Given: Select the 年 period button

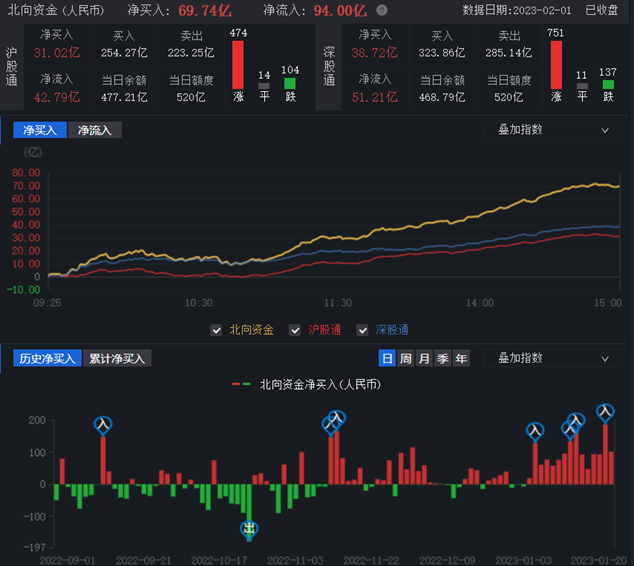Looking at the screenshot, I should [x=461, y=358].
